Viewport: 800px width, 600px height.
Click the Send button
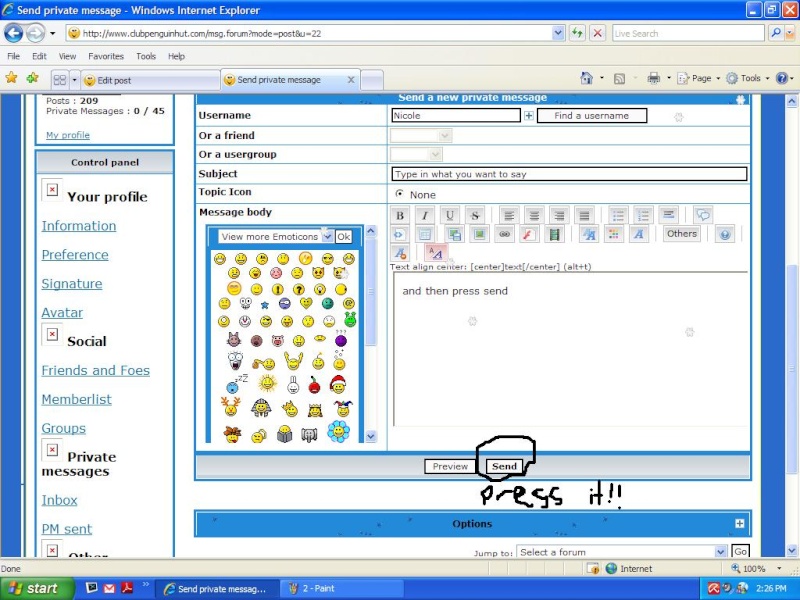pyautogui.click(x=504, y=466)
